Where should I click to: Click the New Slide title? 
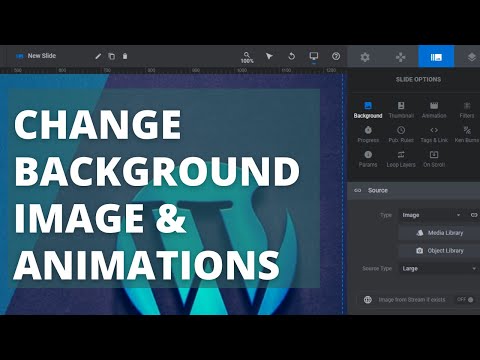(x=42, y=56)
